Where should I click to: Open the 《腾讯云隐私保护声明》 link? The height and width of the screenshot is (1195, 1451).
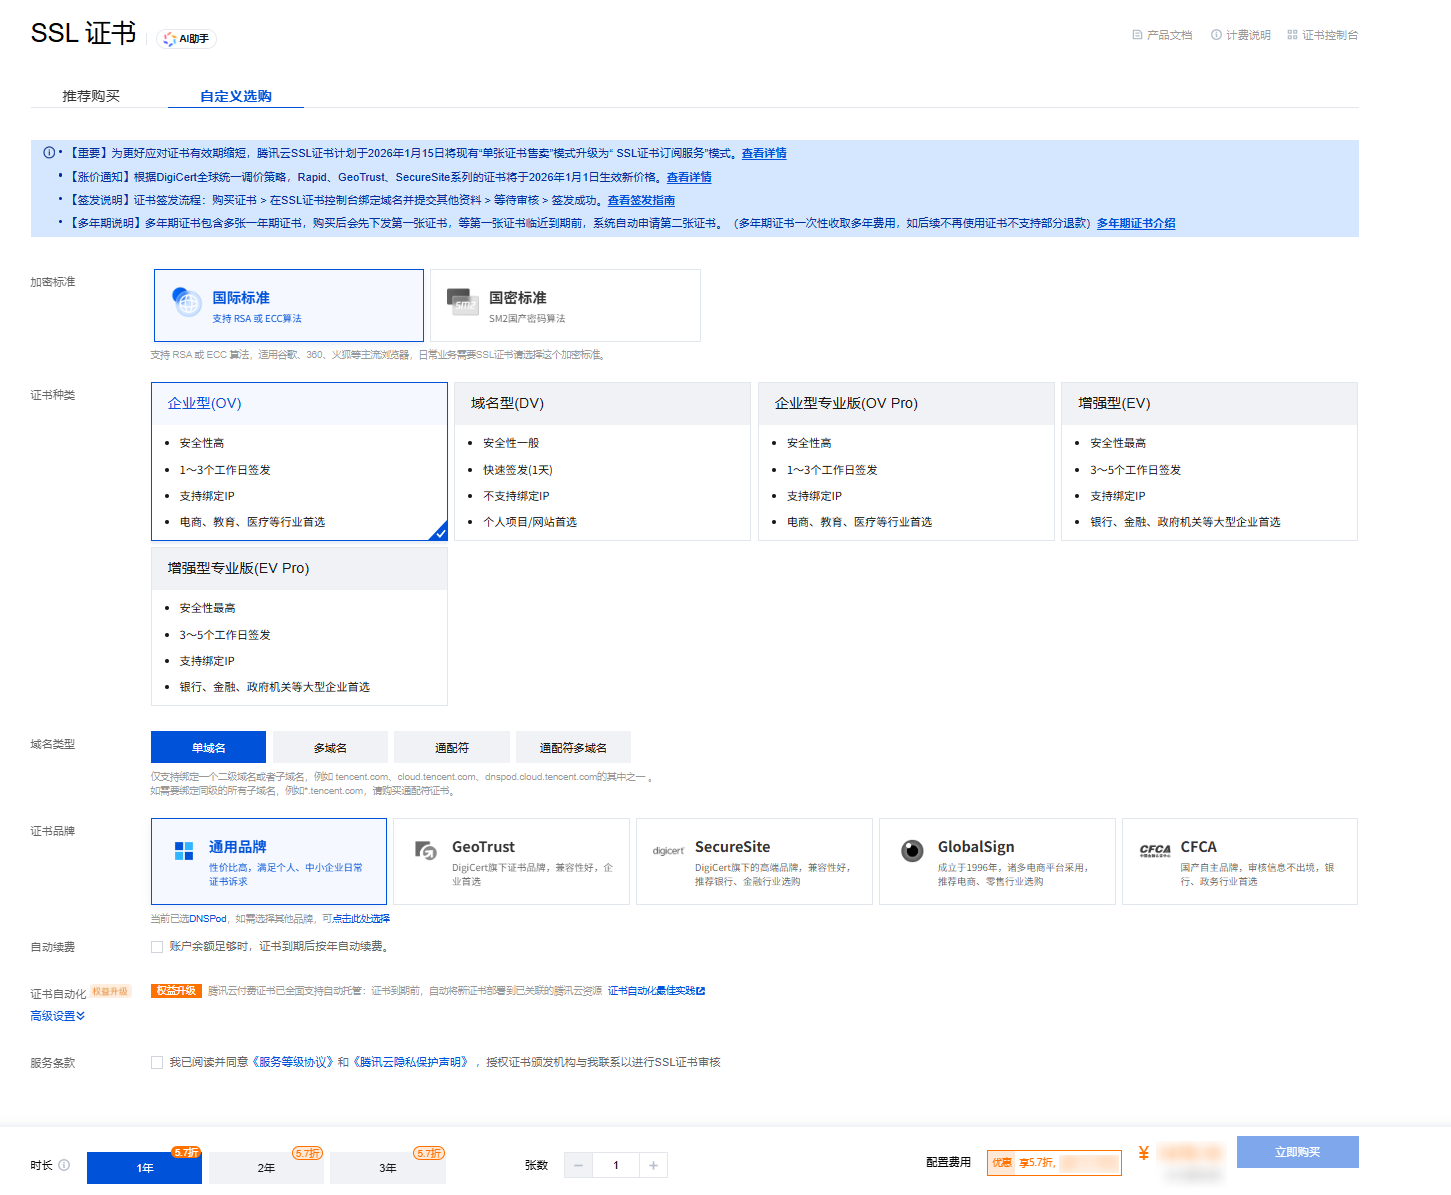coord(410,1062)
